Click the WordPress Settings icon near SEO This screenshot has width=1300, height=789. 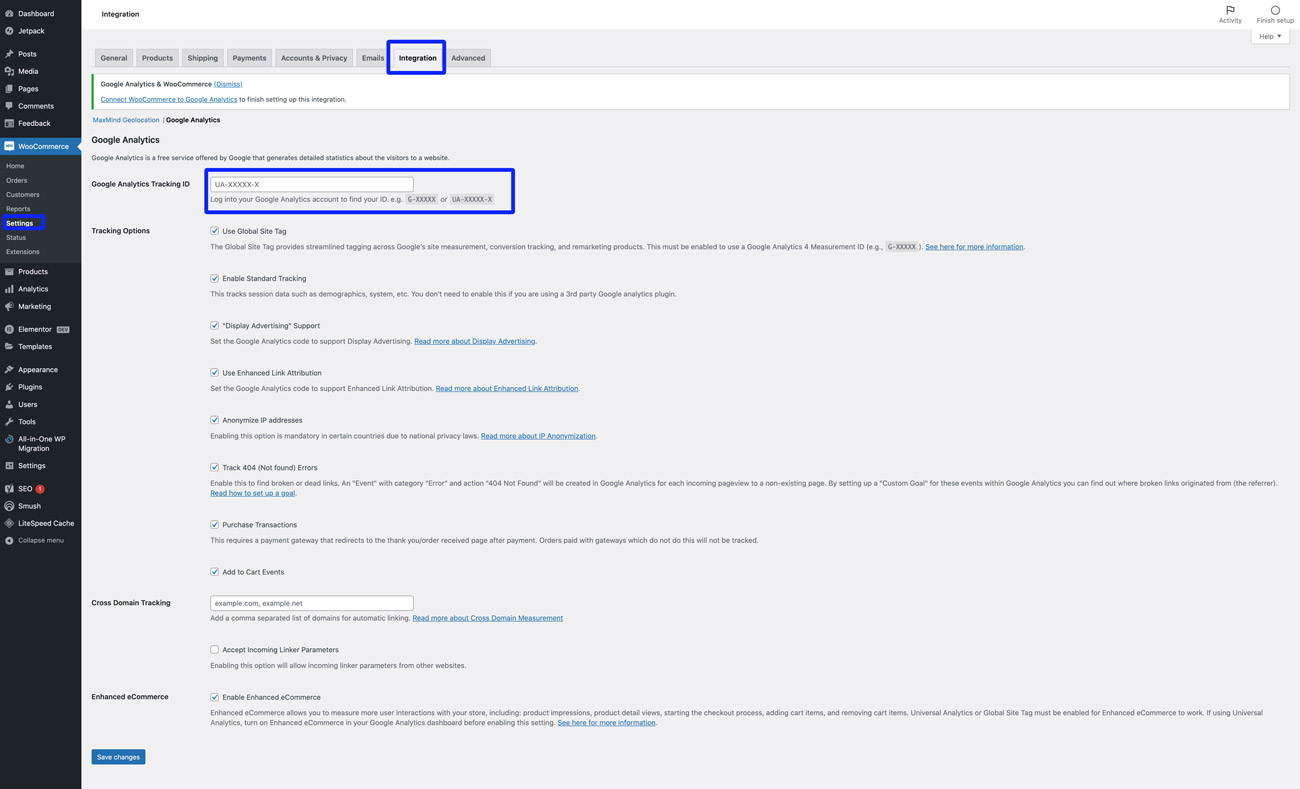(9, 466)
